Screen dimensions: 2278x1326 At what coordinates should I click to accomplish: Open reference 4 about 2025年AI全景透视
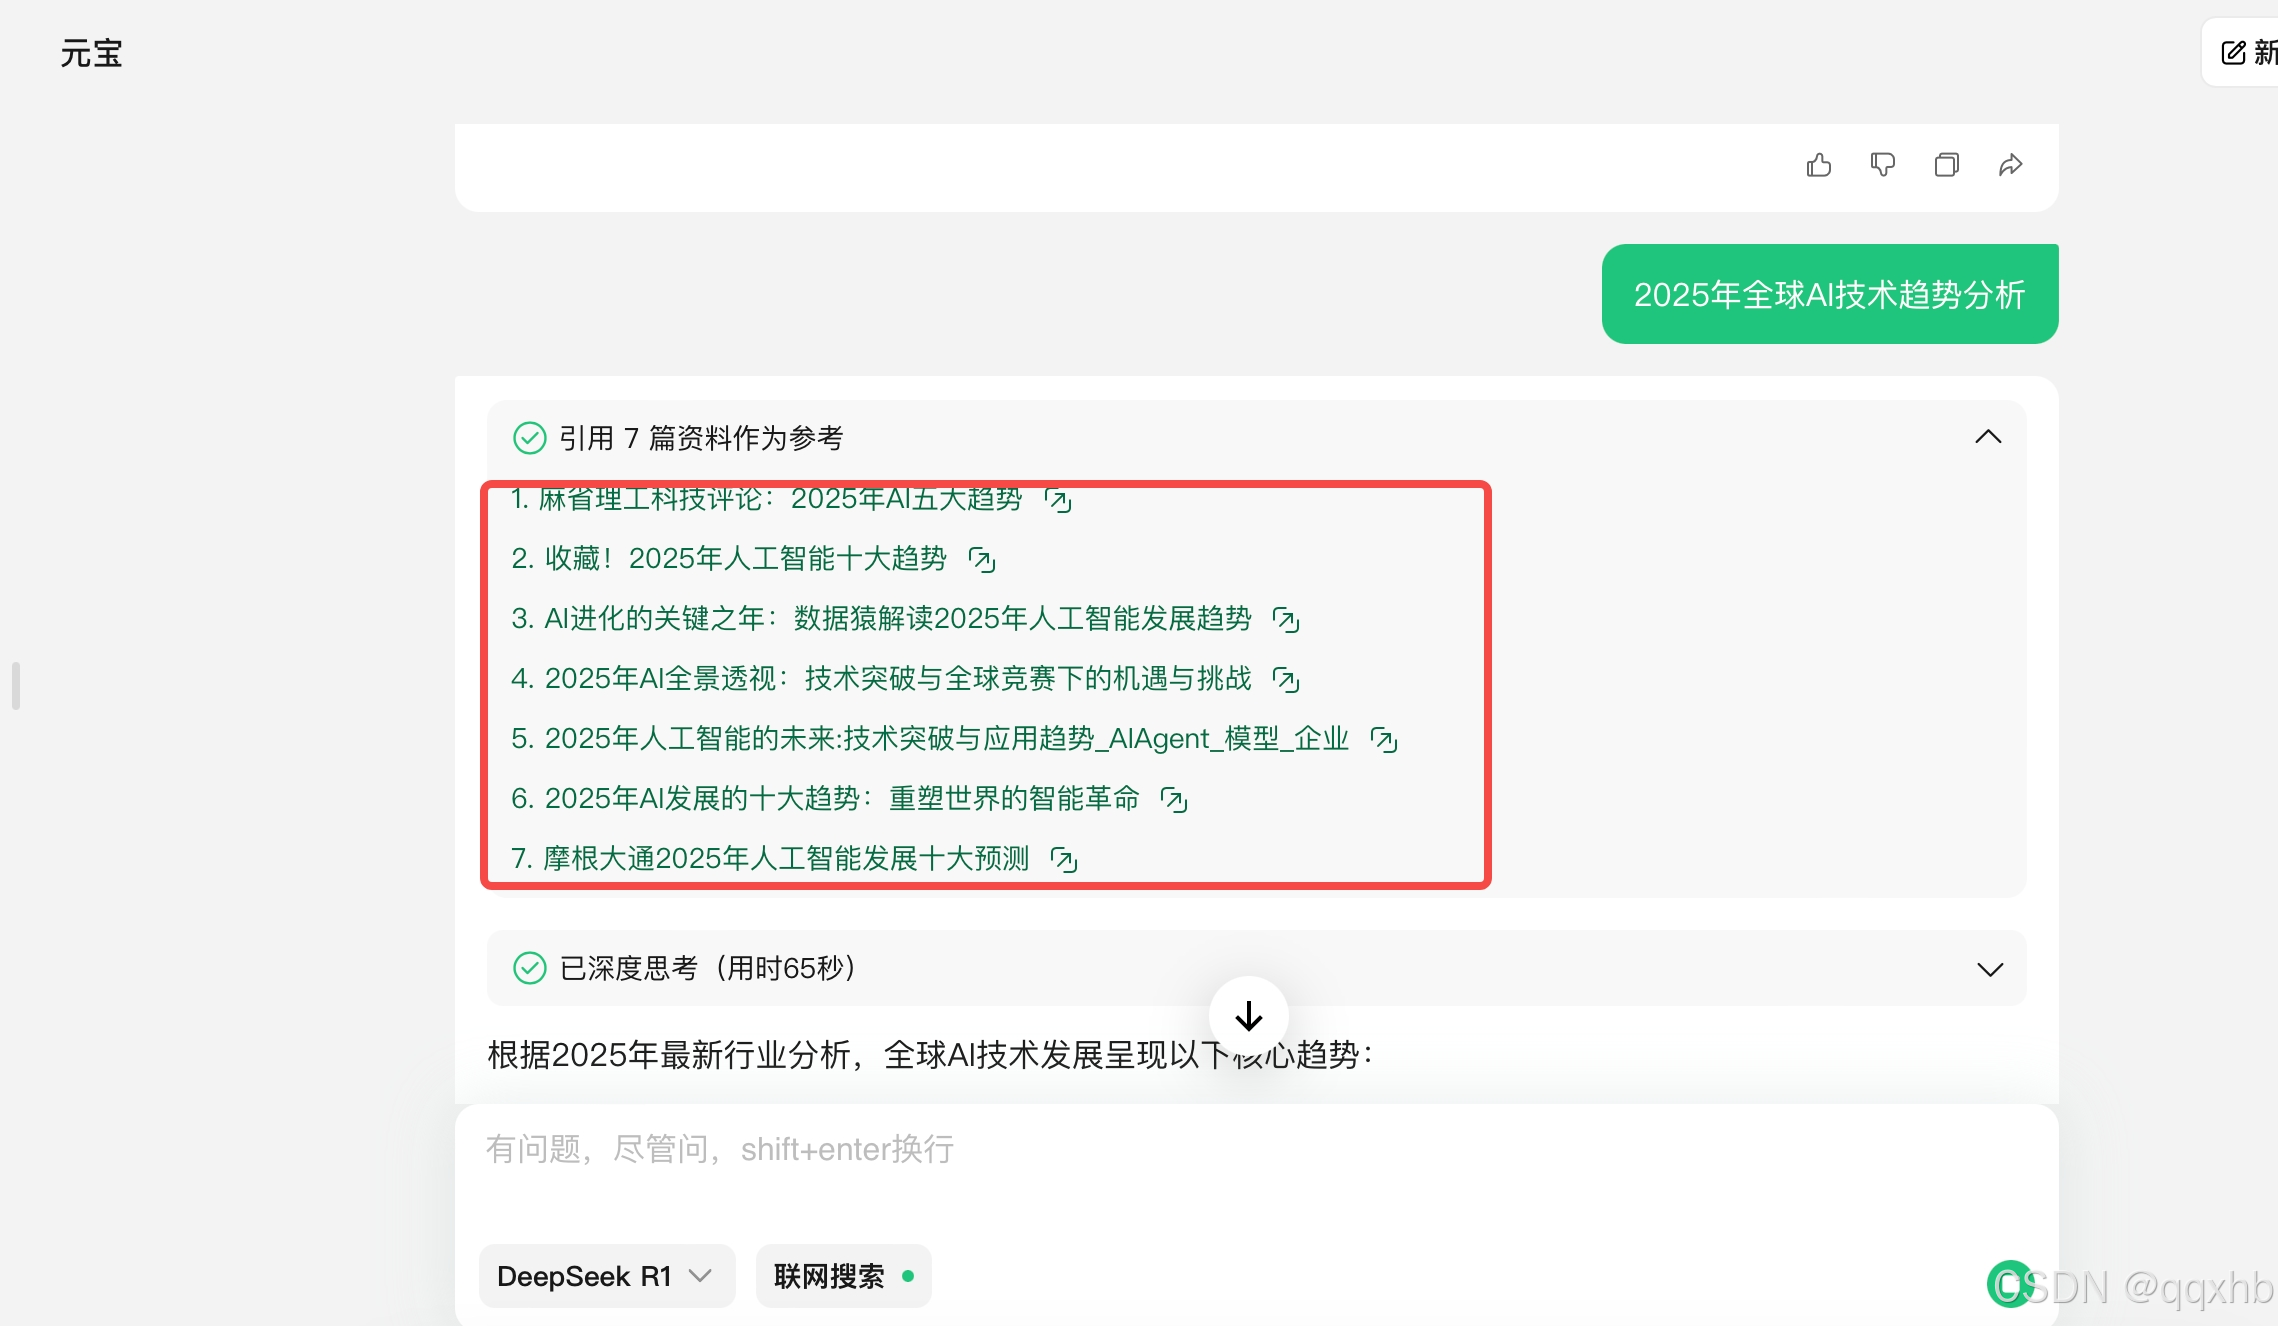click(881, 679)
